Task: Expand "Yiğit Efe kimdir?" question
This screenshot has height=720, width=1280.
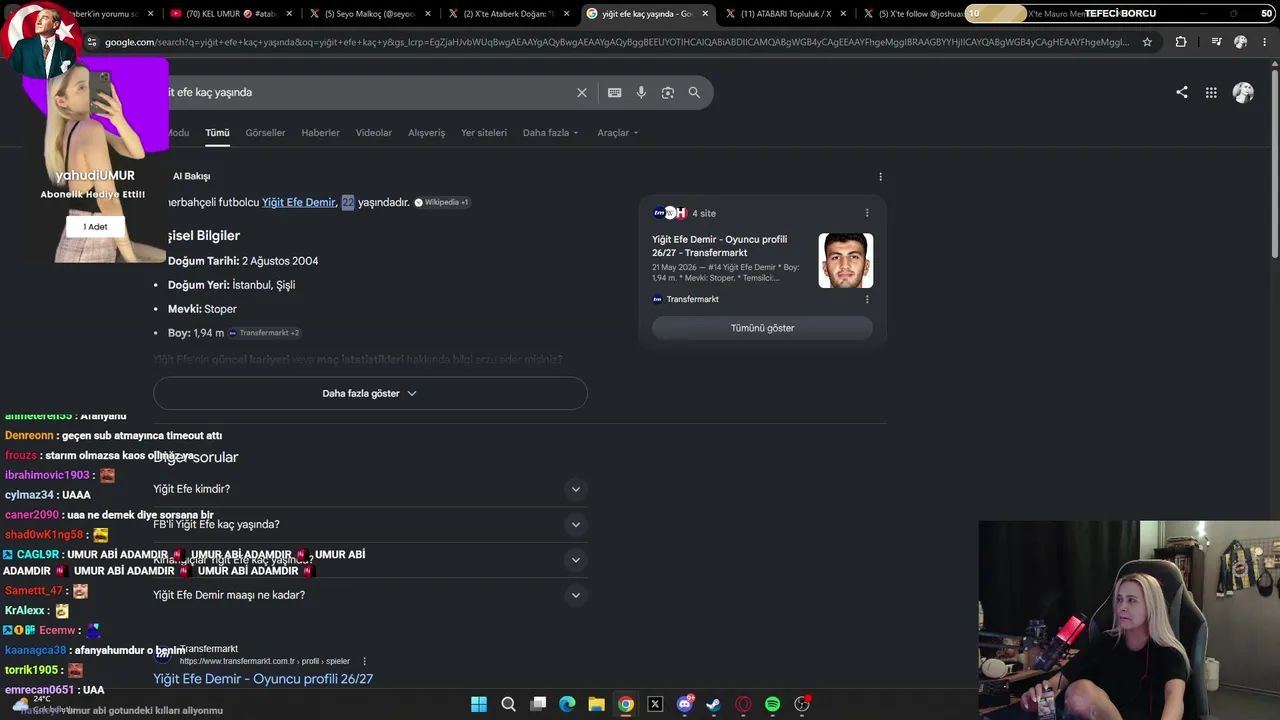Action: coord(369,489)
